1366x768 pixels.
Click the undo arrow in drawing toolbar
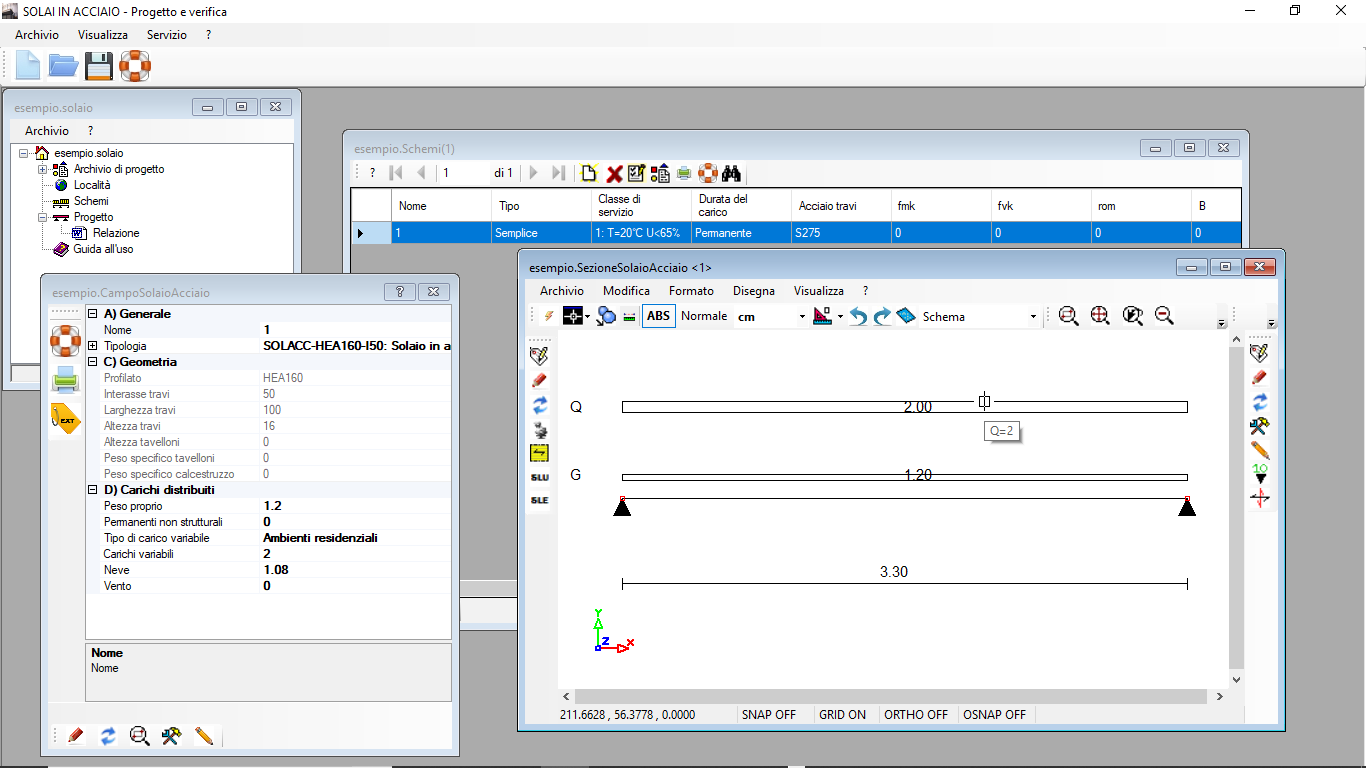click(858, 316)
